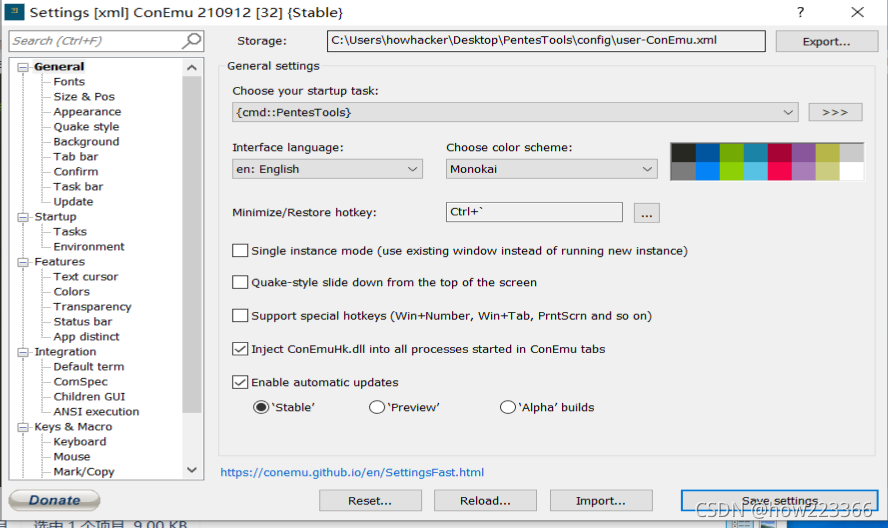
Task: Select the 'Preview' radio button
Action: (x=377, y=407)
